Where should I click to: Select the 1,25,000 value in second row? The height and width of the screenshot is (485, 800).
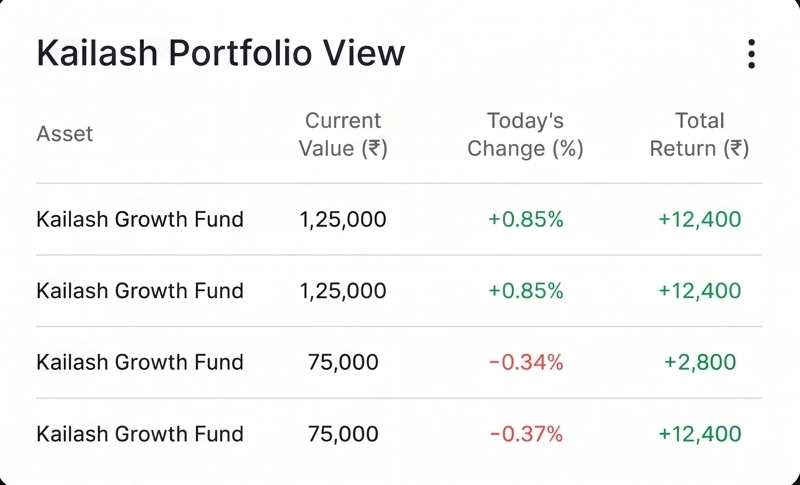pyautogui.click(x=343, y=291)
